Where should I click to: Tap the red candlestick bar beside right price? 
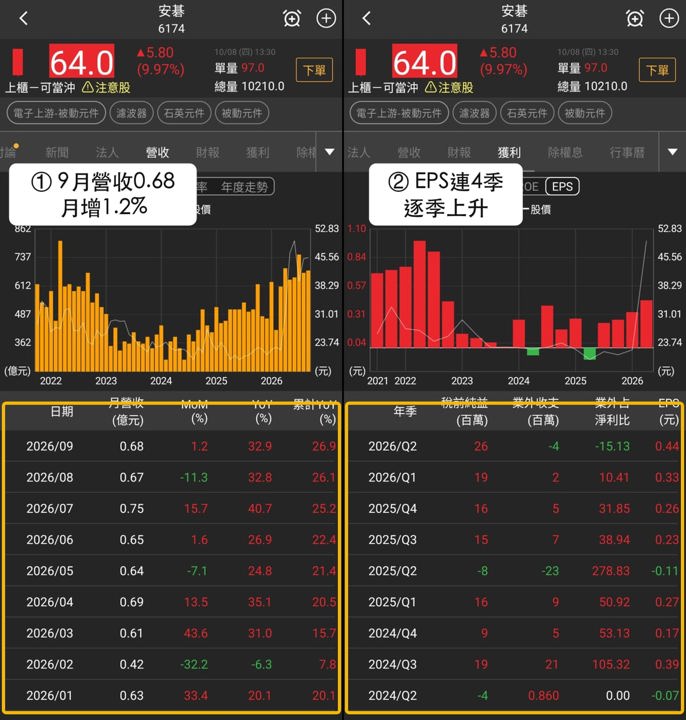(360, 62)
